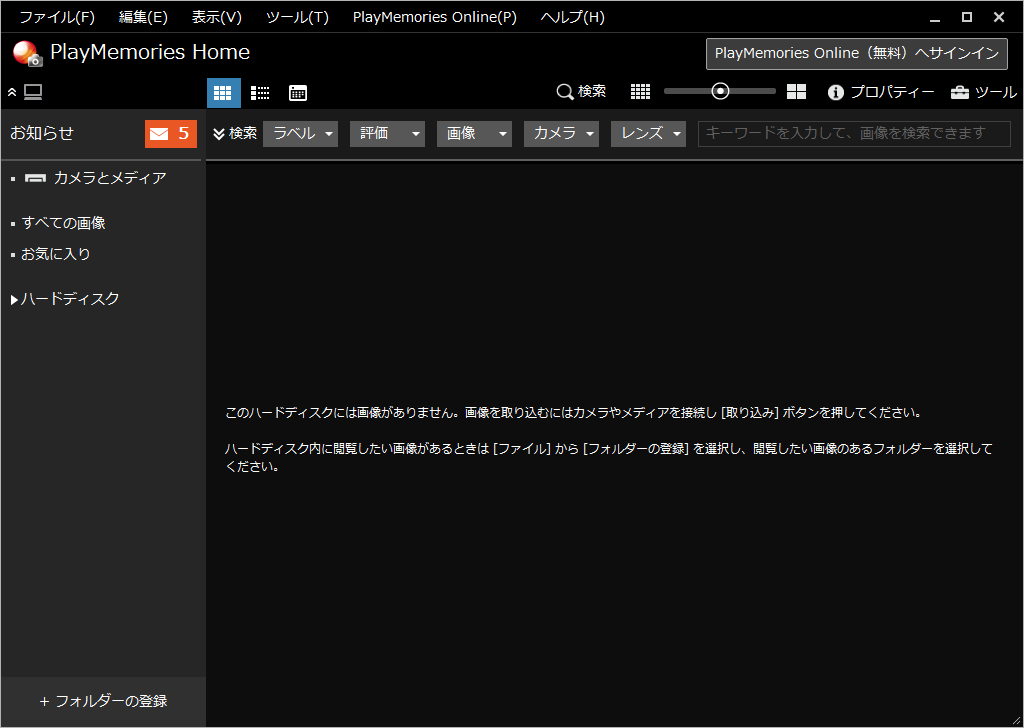Open the ファイル(F) menu
Viewport: 1024px width, 728px height.
57,18
